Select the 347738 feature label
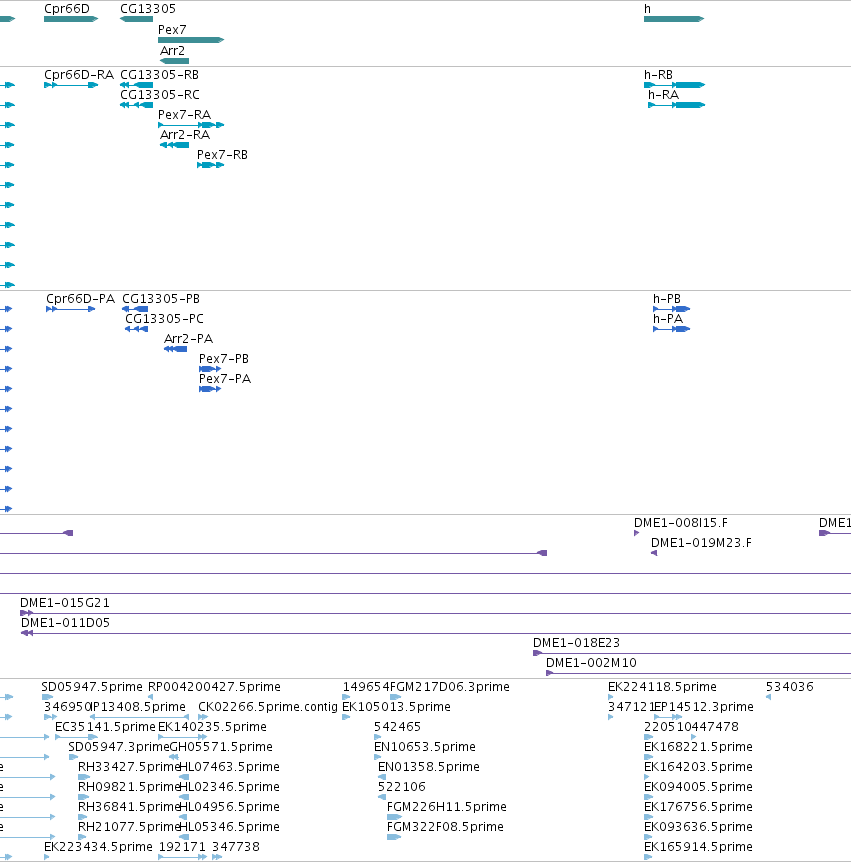Viewport: 851px width, 862px height. point(236,847)
